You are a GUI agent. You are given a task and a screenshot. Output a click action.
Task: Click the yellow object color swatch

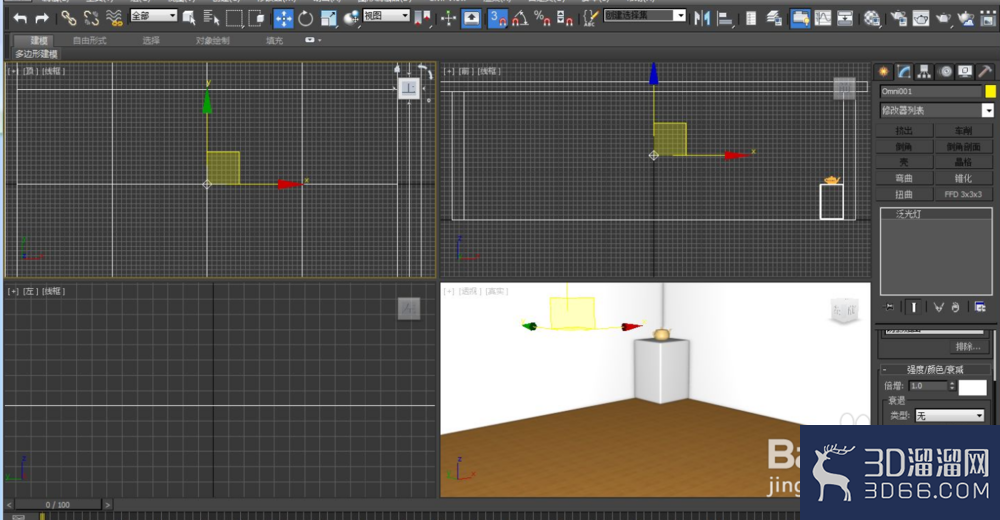pos(990,91)
